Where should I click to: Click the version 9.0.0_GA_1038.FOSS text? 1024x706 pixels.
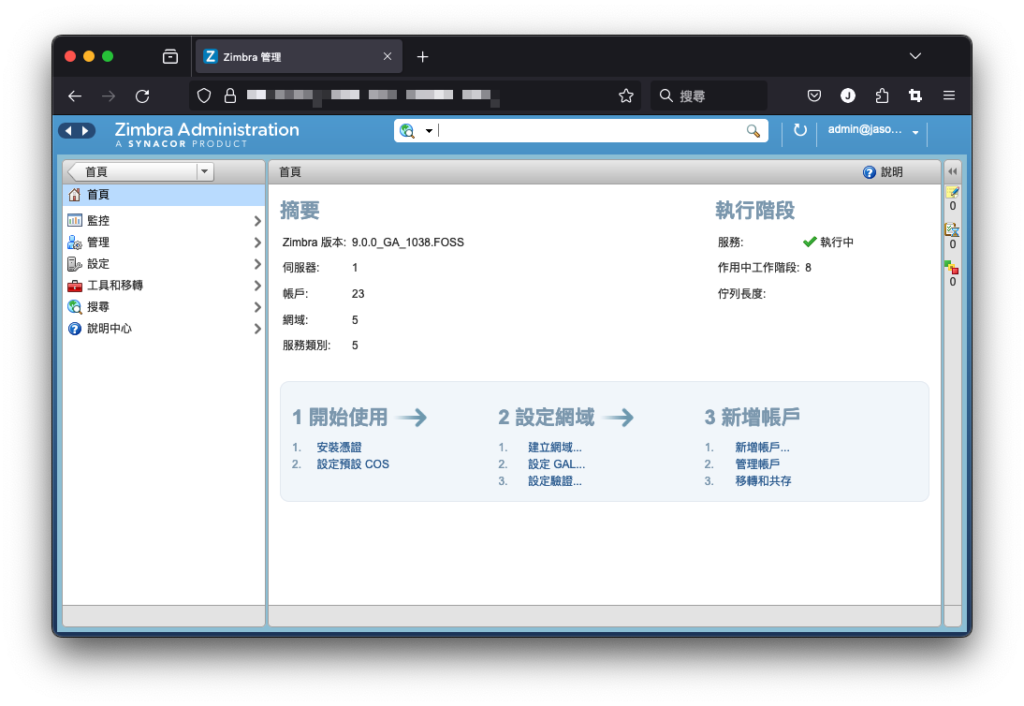pos(408,242)
